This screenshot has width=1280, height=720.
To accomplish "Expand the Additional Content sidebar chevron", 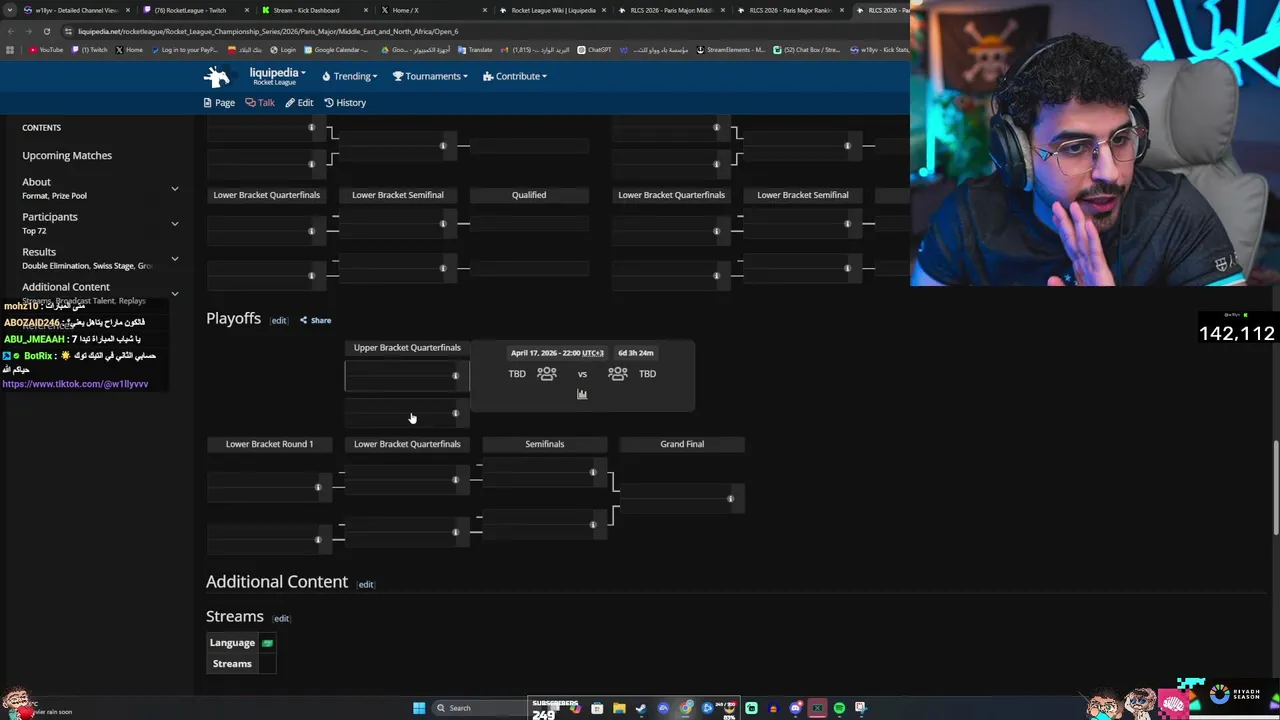I will click(175, 293).
